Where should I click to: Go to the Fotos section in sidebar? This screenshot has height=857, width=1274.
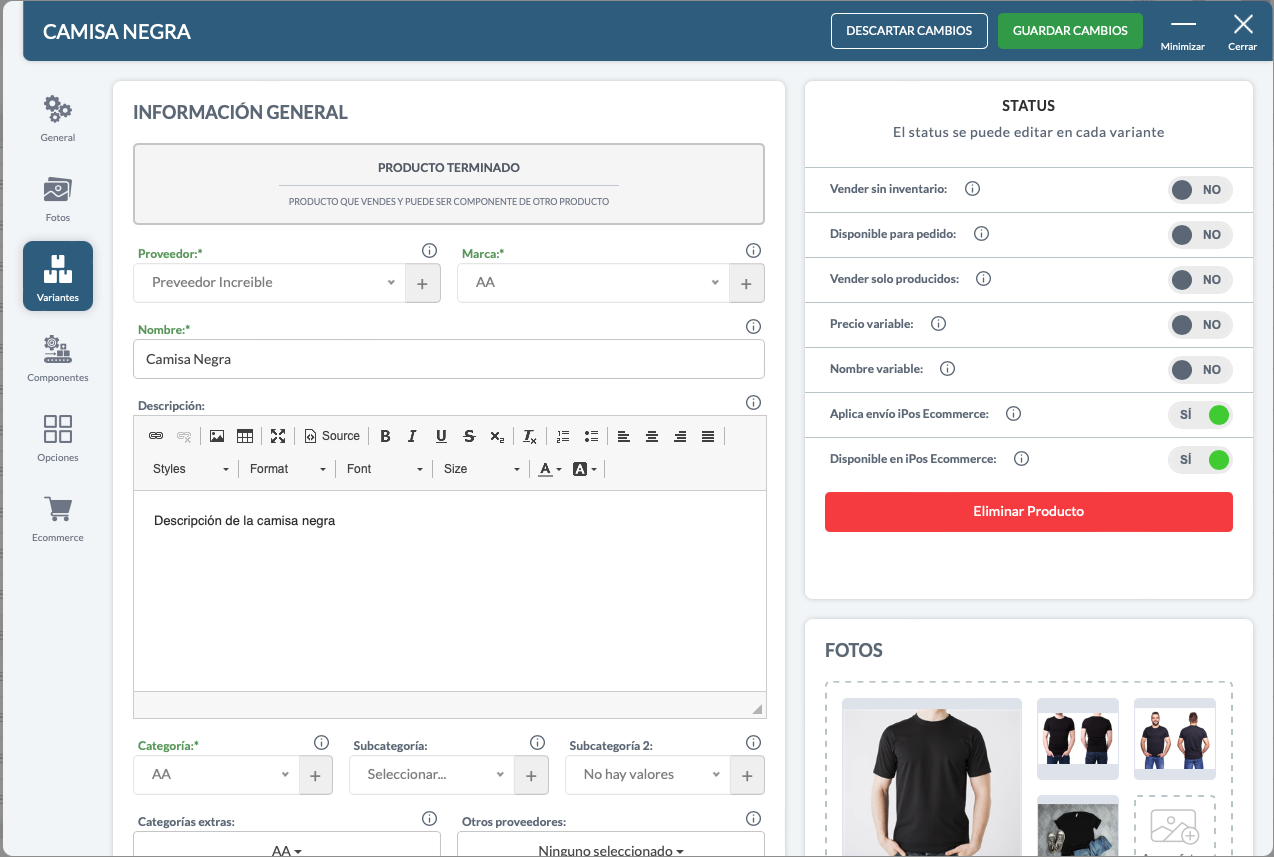pos(58,198)
